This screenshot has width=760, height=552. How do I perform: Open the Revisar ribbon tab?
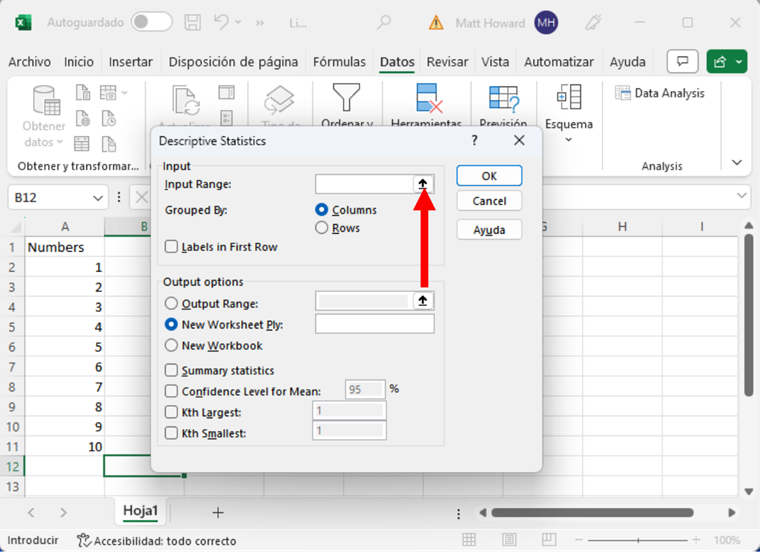[x=447, y=62]
